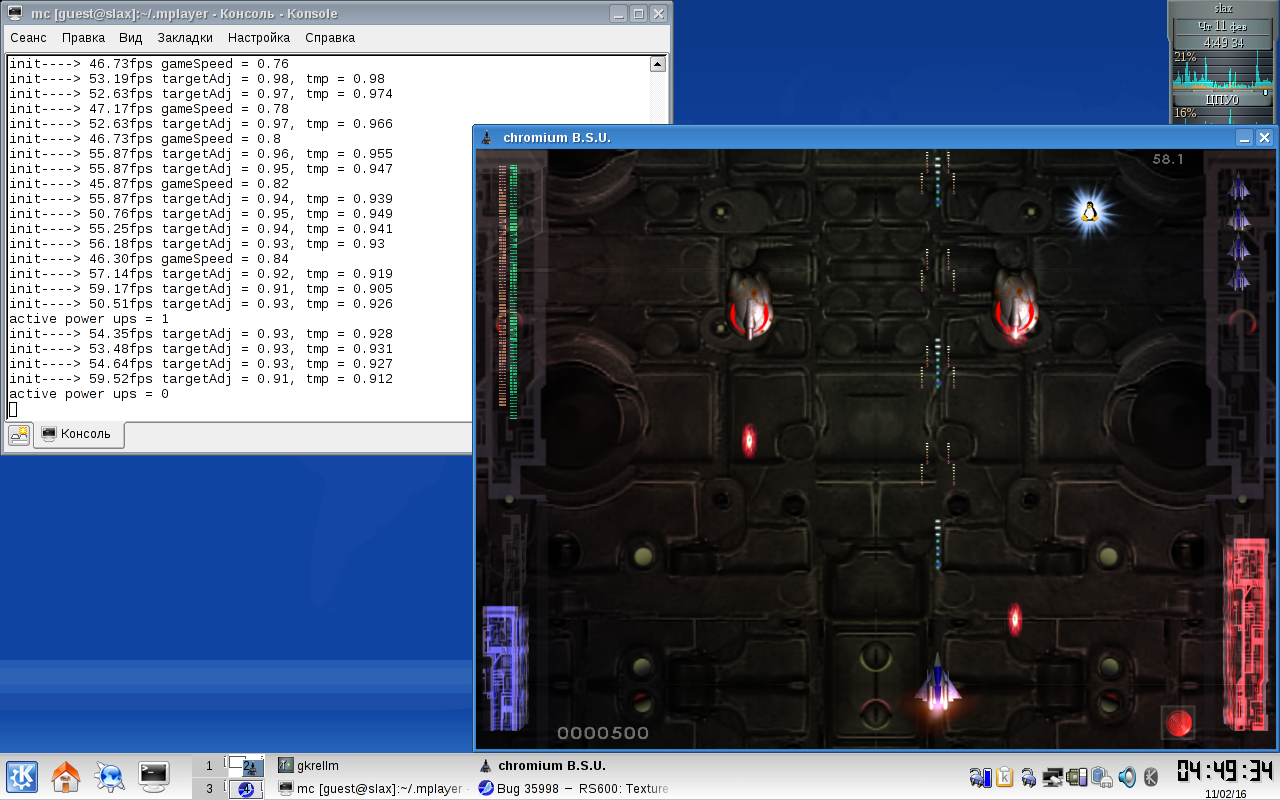
Task: Expand the Закладки menu
Action: [185, 38]
